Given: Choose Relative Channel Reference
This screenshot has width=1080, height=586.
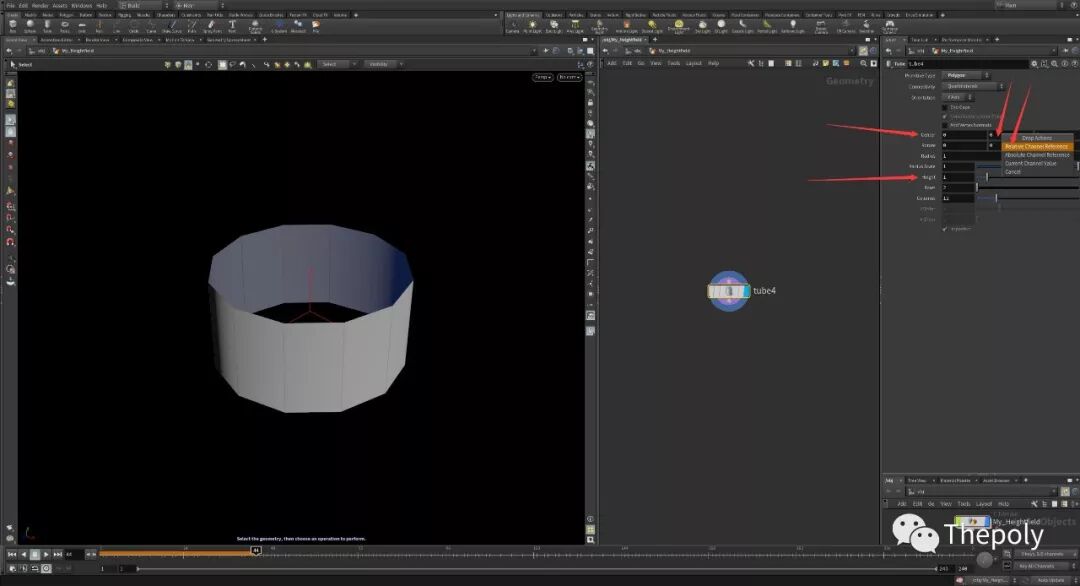Looking at the screenshot, I should point(1037,147).
